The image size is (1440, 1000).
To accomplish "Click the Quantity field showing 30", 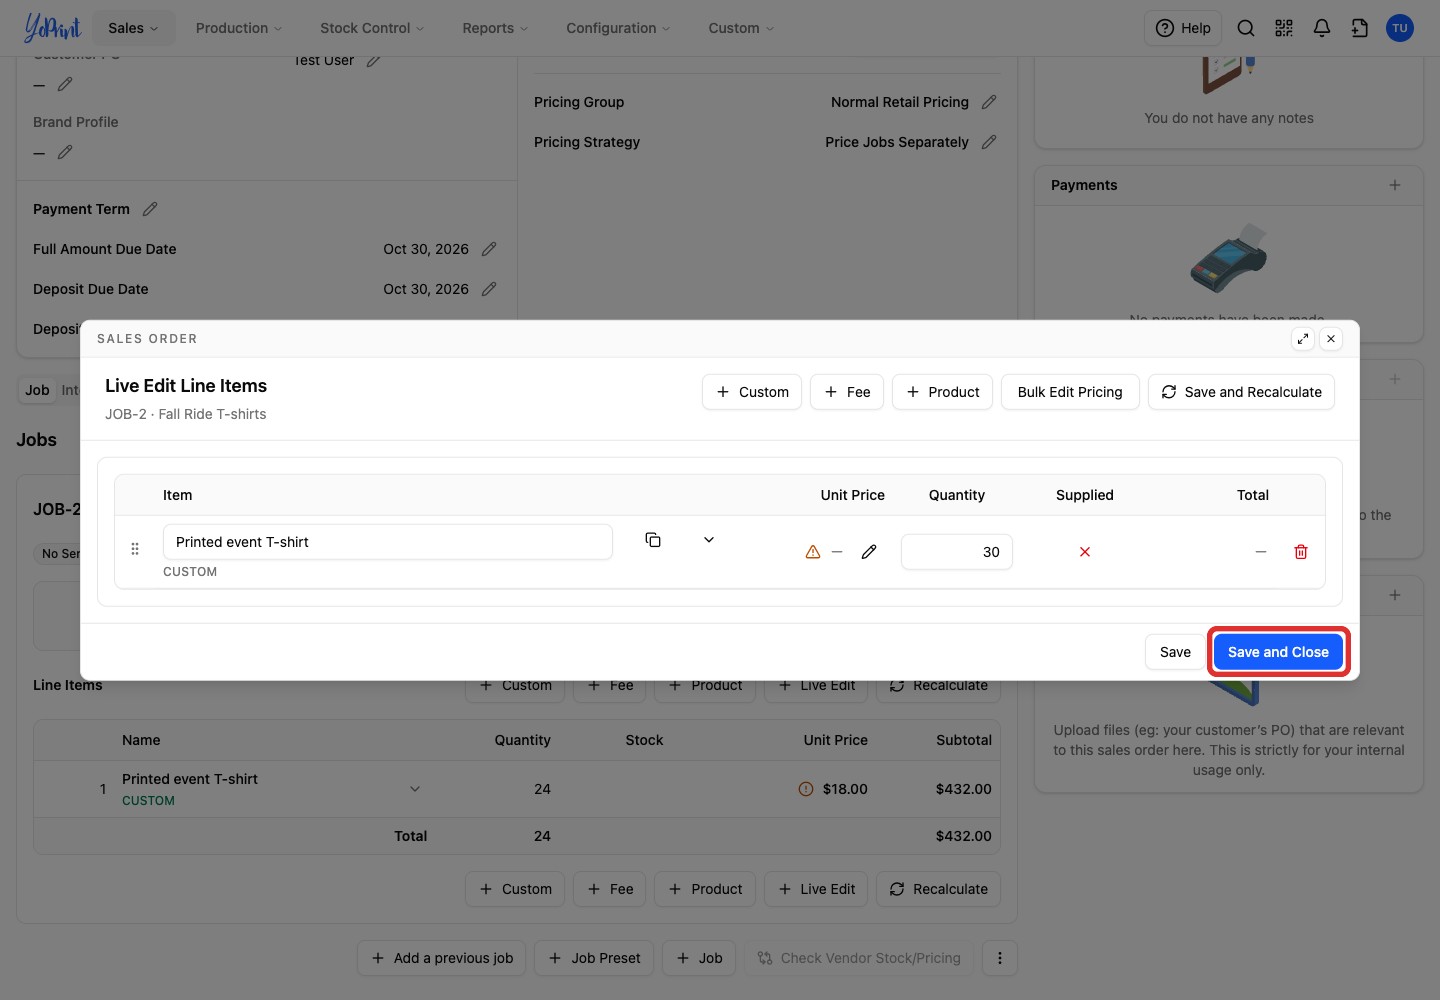I will [x=957, y=552].
